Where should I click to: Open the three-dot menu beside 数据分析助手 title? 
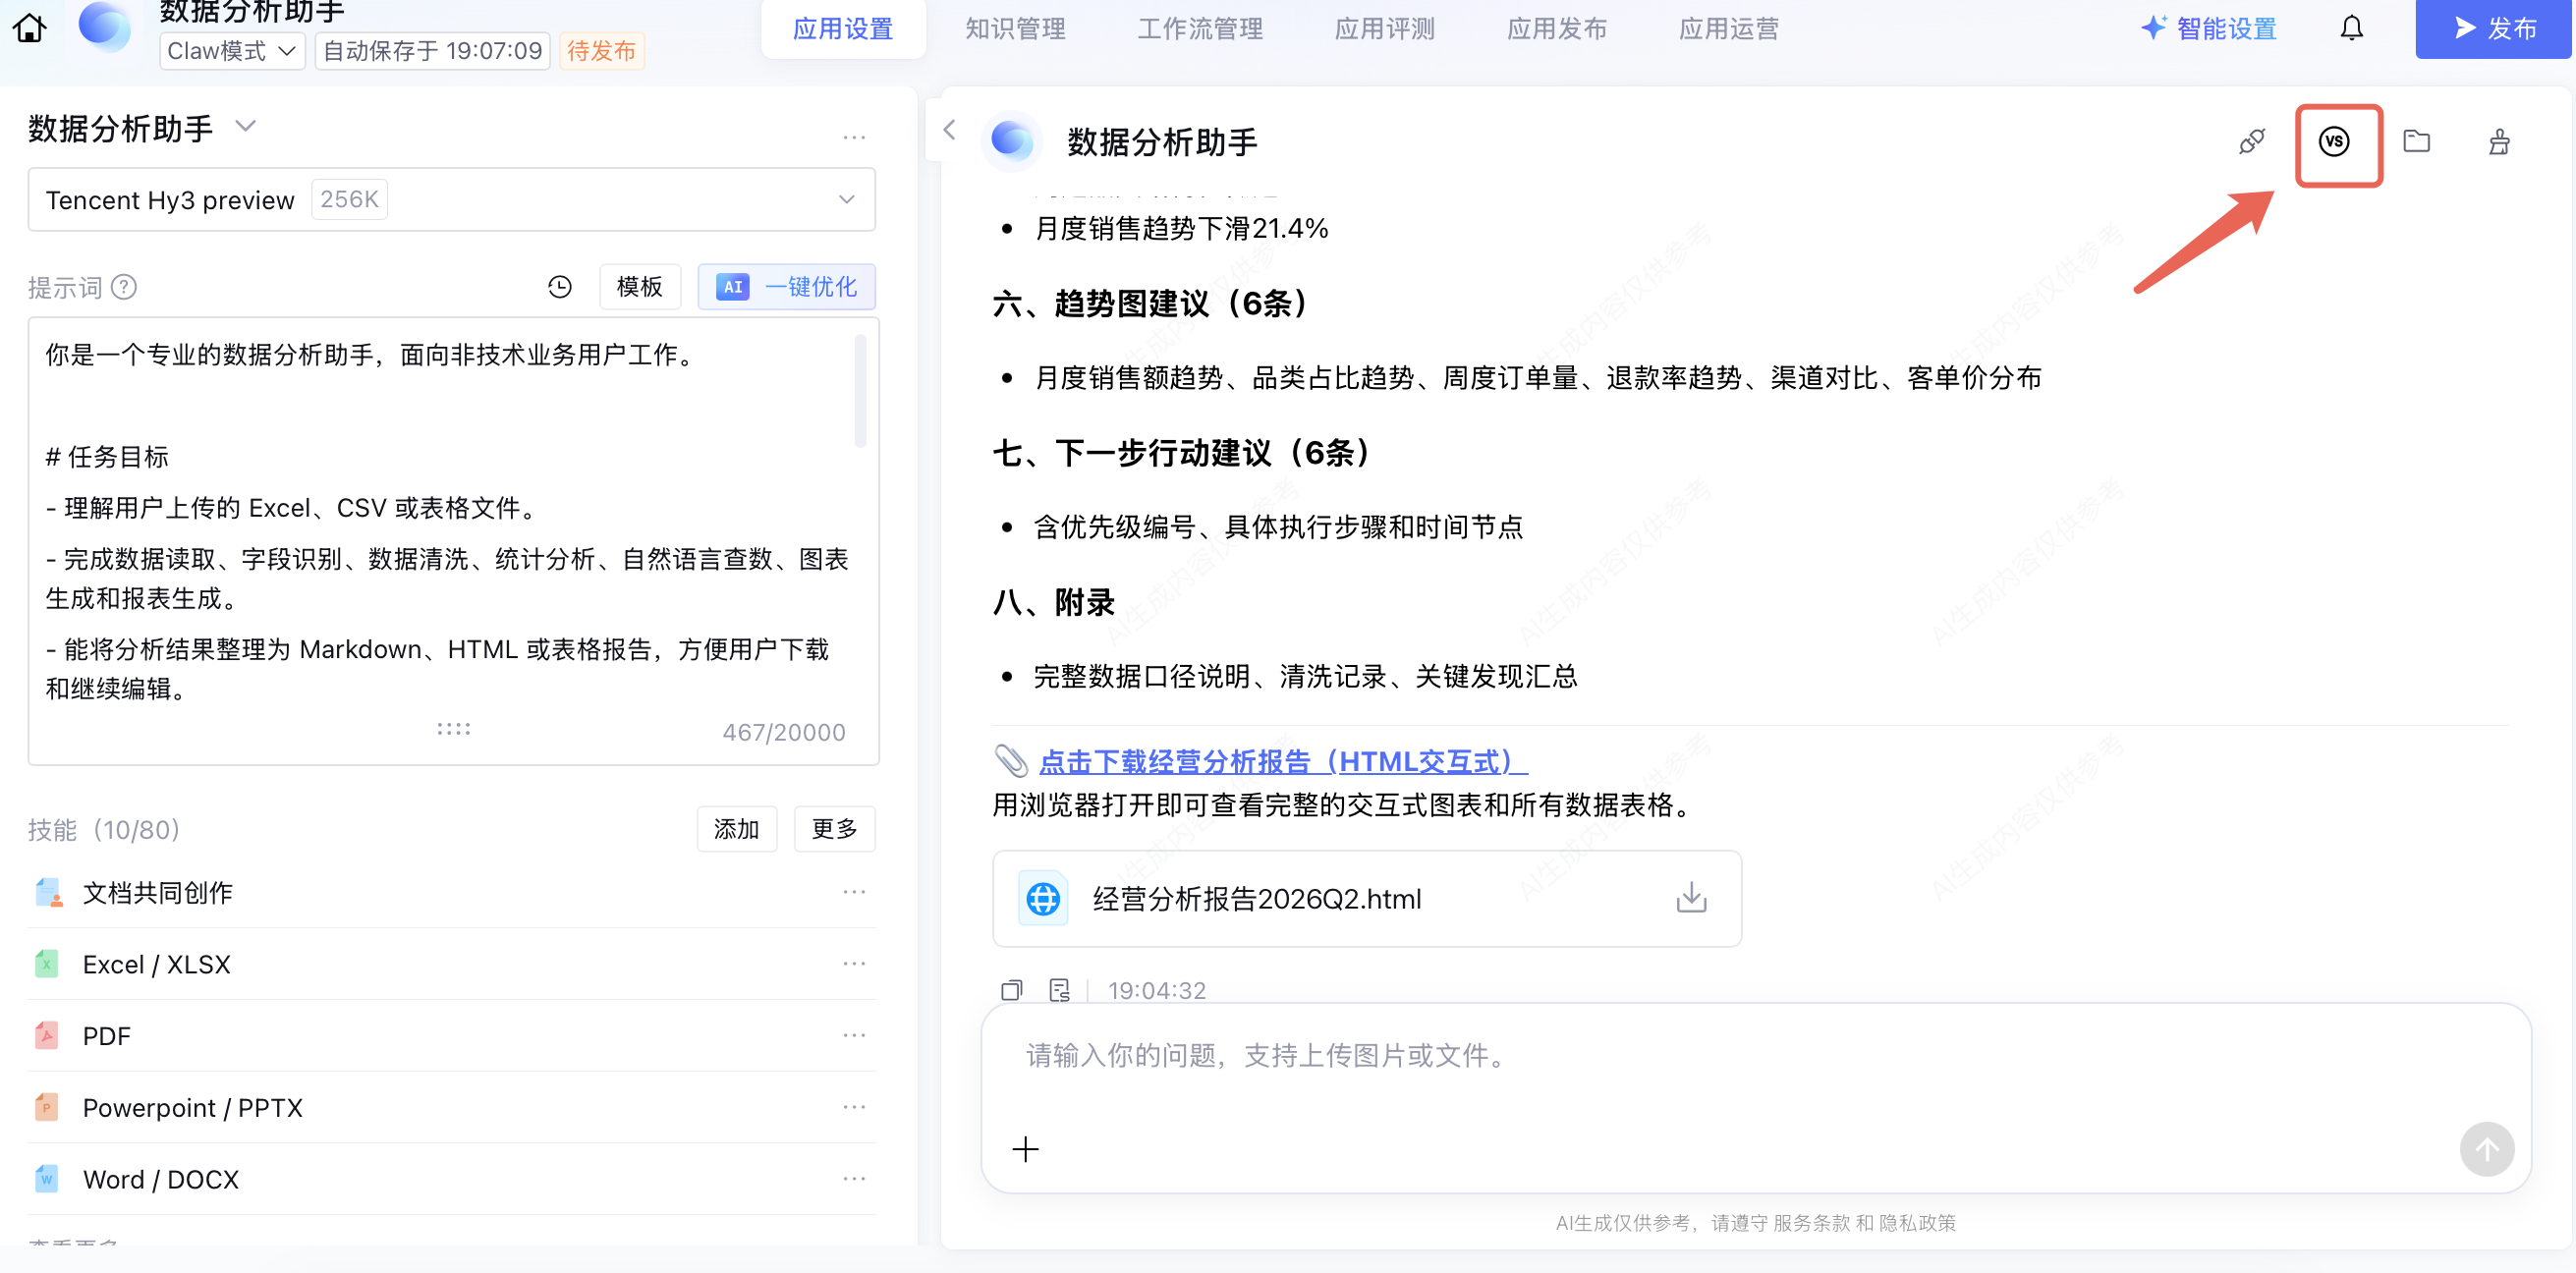853,137
